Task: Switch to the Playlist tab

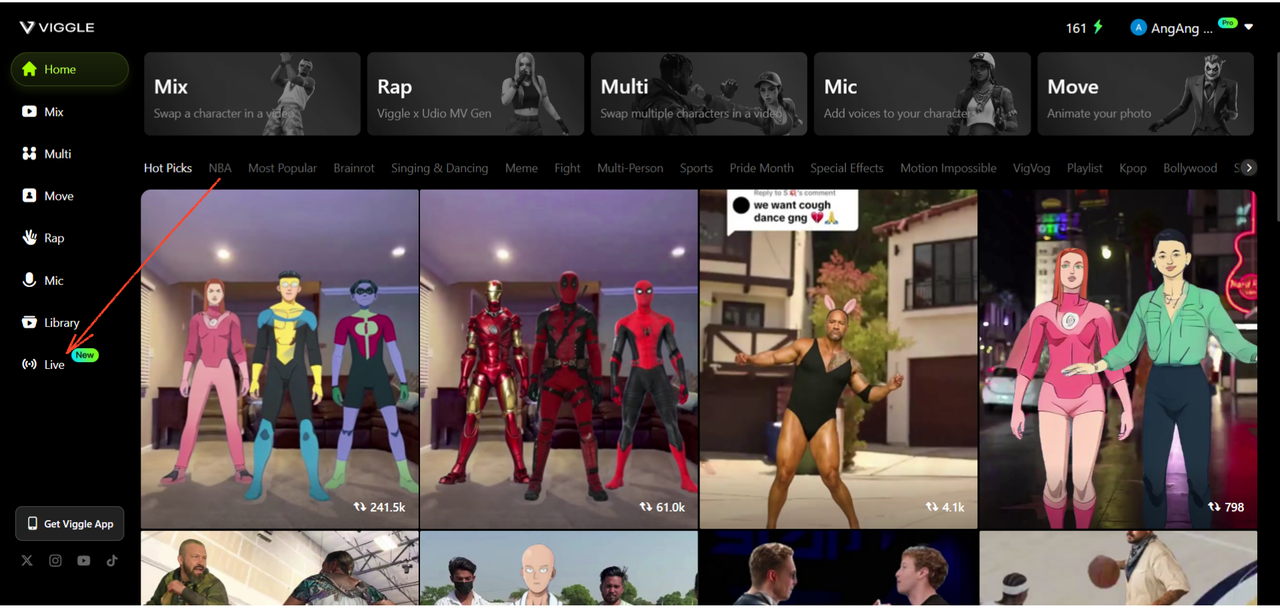Action: (x=1085, y=168)
